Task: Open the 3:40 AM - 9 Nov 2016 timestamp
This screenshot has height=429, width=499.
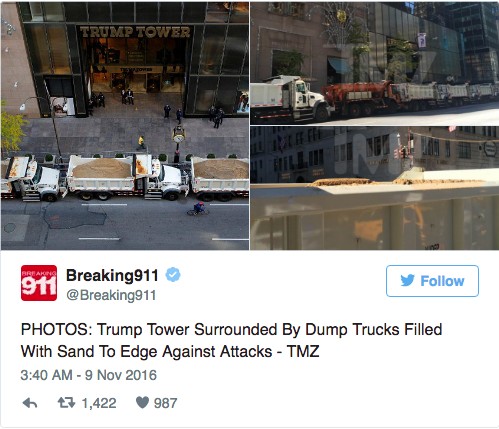Action: pyautogui.click(x=88, y=375)
